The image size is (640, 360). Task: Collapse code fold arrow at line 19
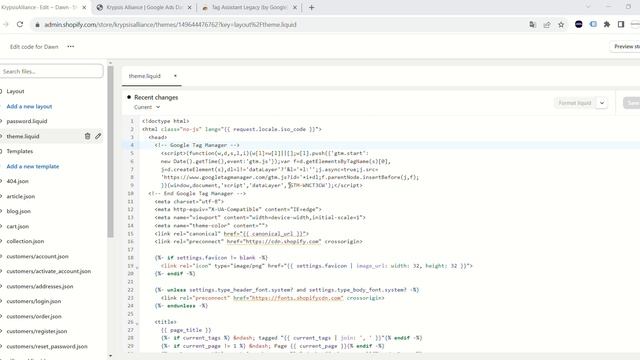tap(137, 268)
